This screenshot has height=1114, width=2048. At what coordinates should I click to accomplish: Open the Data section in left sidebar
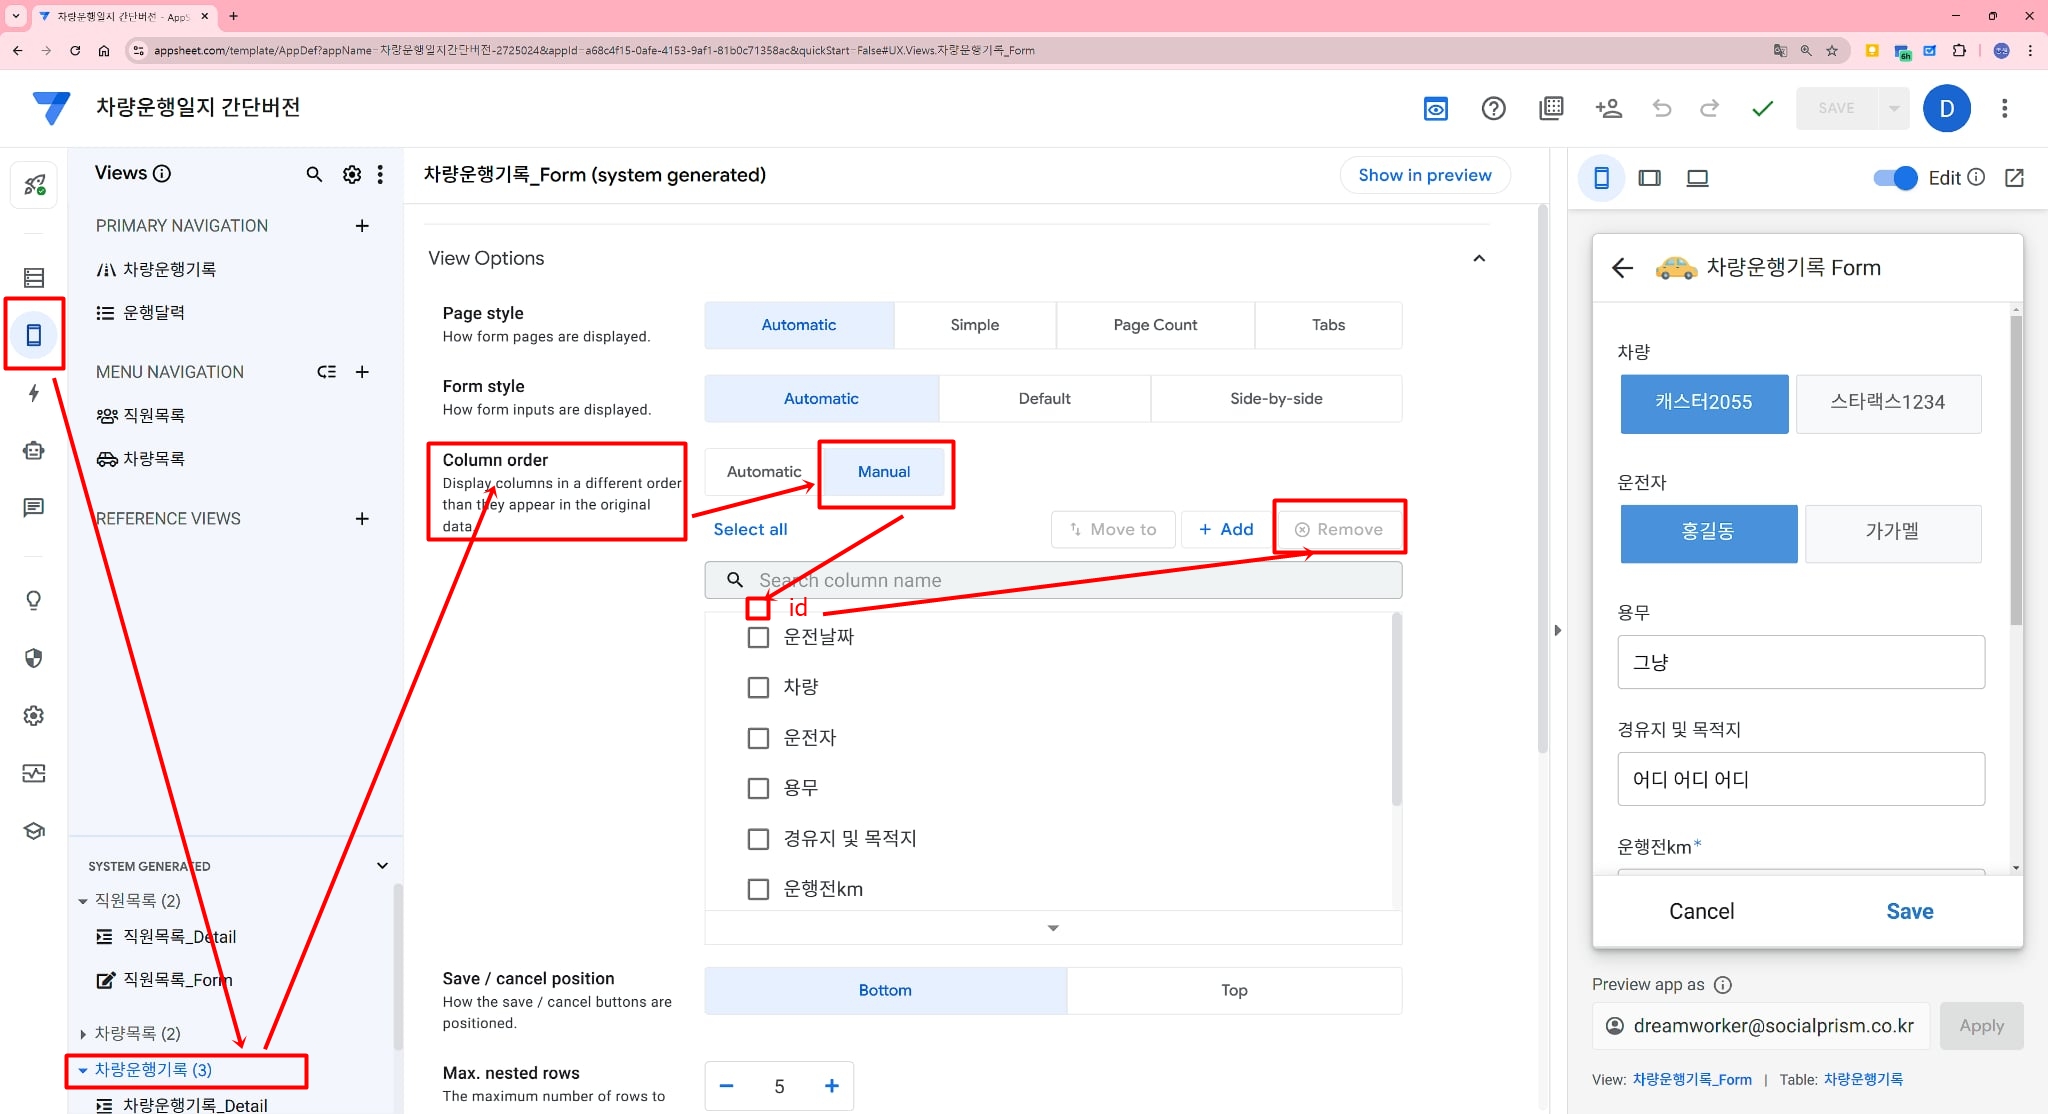pyautogui.click(x=34, y=277)
